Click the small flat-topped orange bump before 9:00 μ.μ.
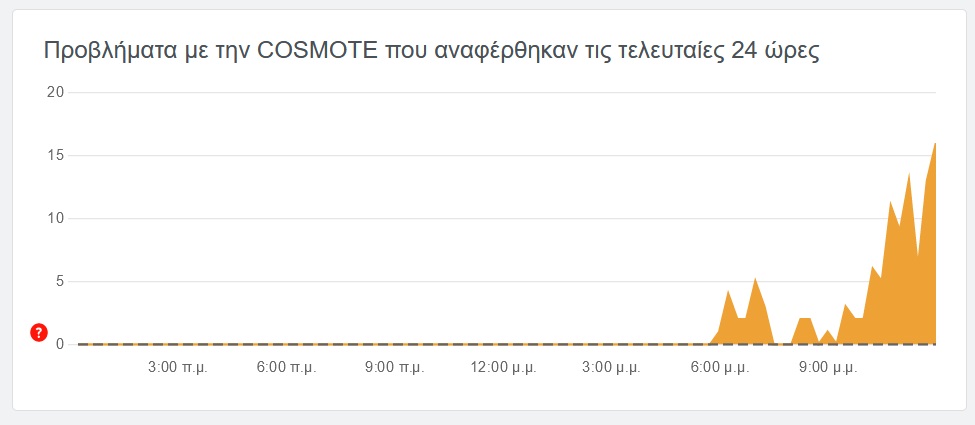This screenshot has width=975, height=425. [x=805, y=319]
